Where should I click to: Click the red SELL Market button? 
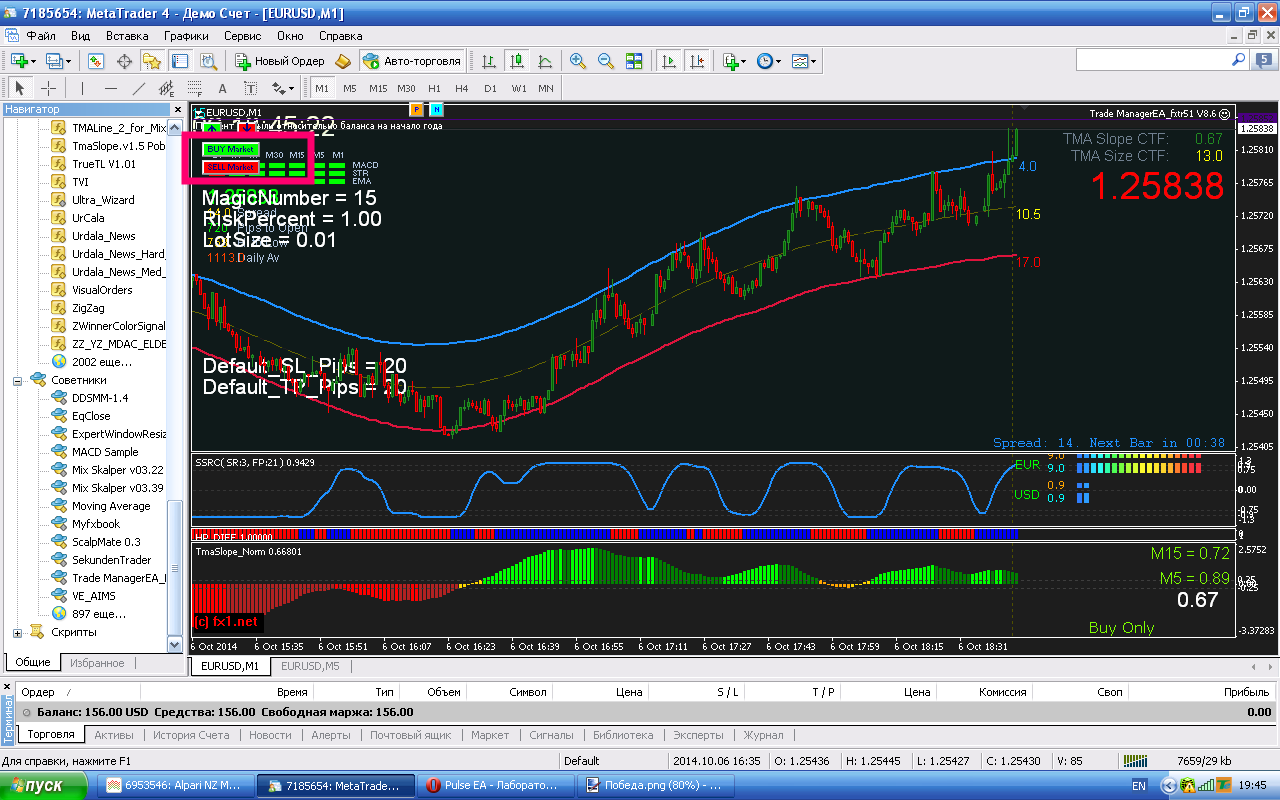(x=231, y=167)
